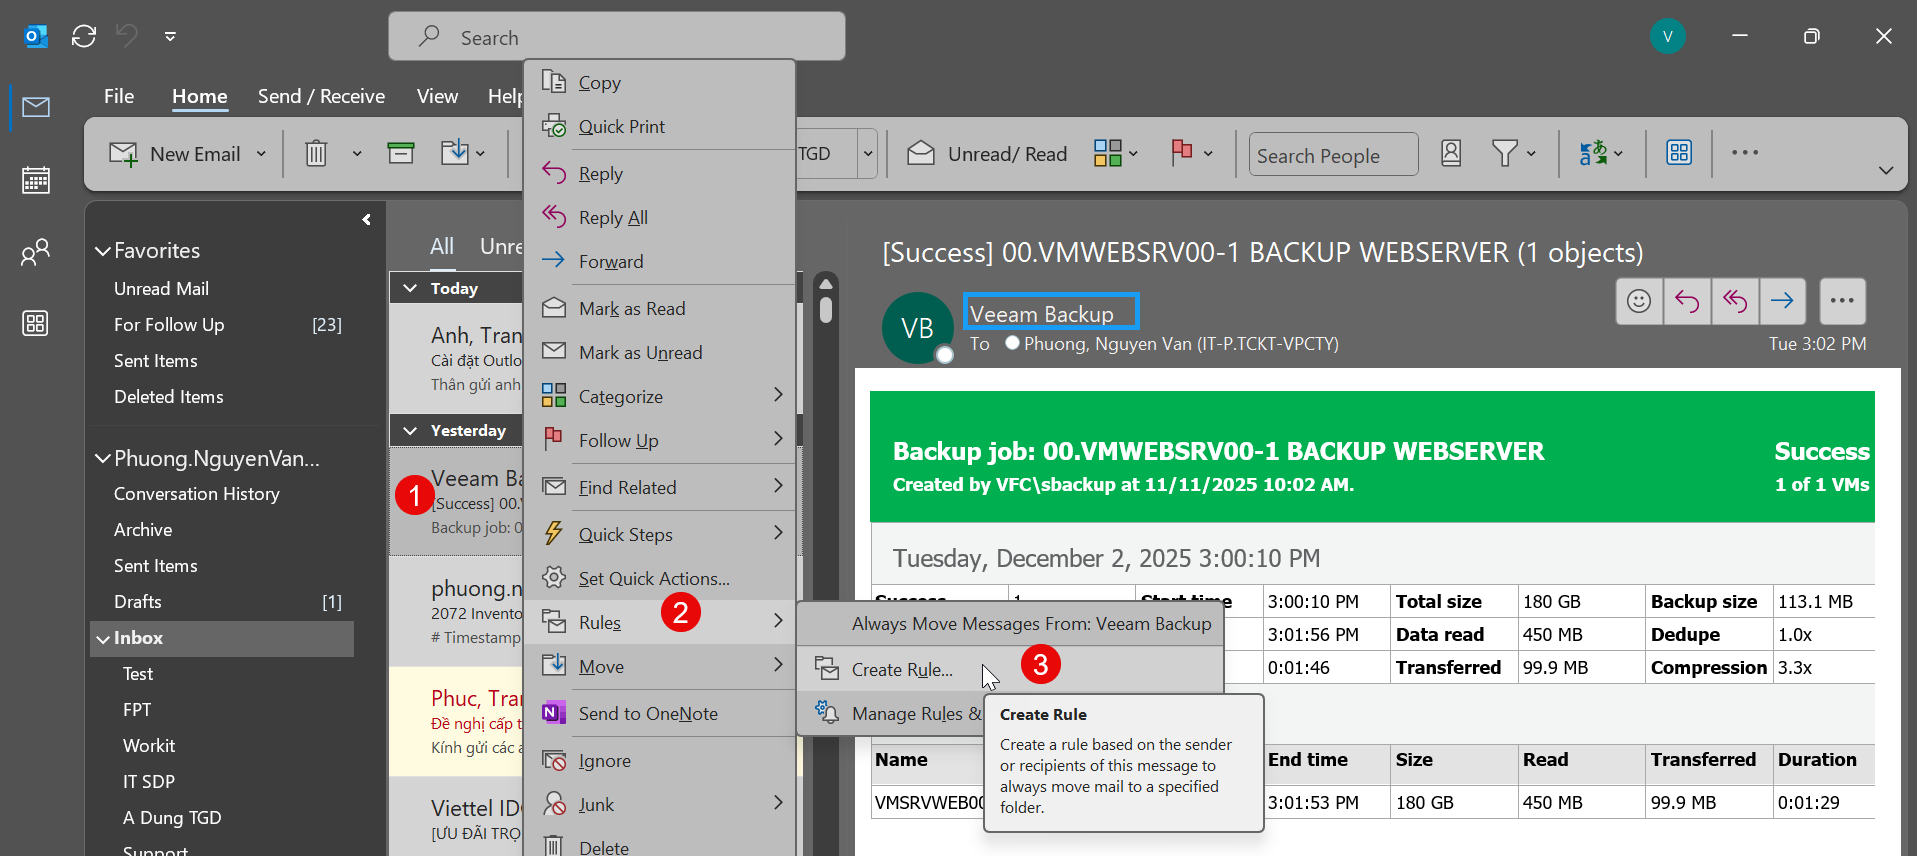This screenshot has width=1917, height=856.
Task: Click the Archive icon in ribbon
Action: (x=401, y=154)
